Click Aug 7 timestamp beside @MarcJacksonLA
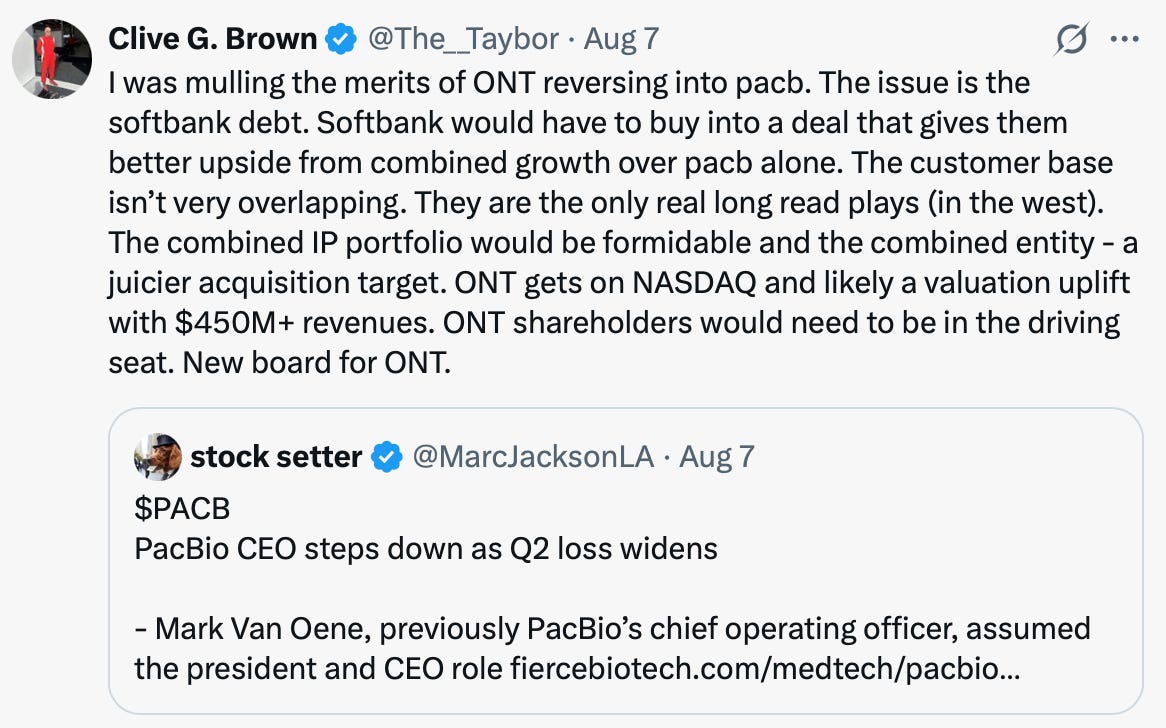 coord(717,457)
